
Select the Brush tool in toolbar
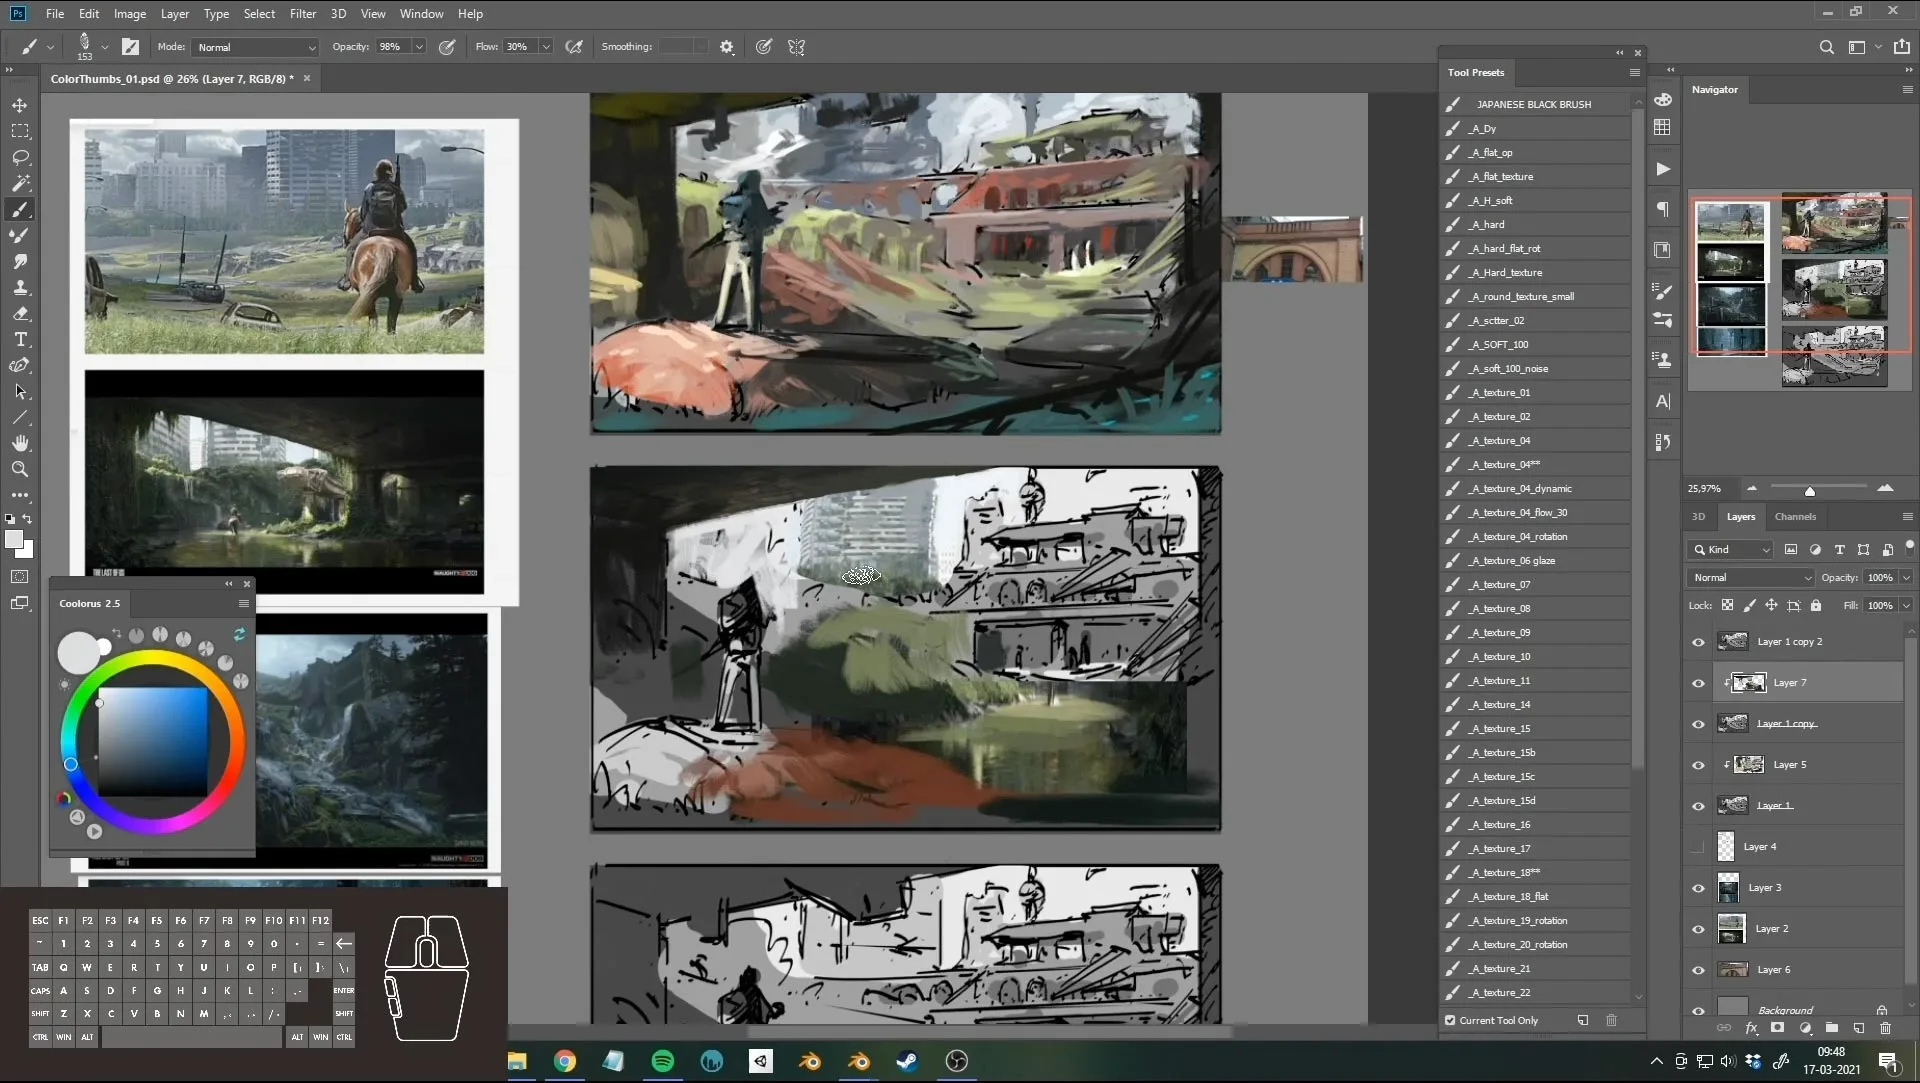(x=20, y=209)
